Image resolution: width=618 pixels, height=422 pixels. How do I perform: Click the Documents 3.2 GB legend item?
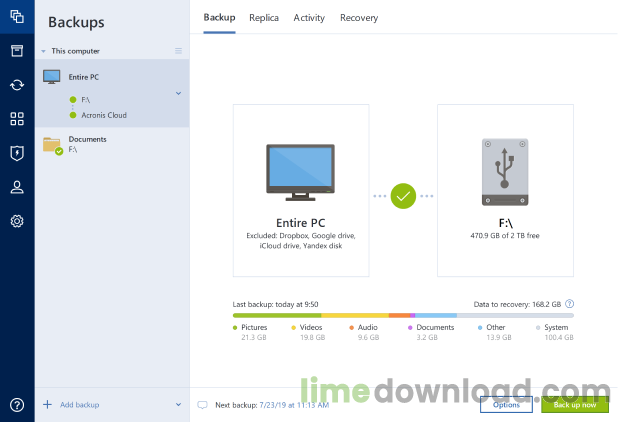click(x=431, y=332)
